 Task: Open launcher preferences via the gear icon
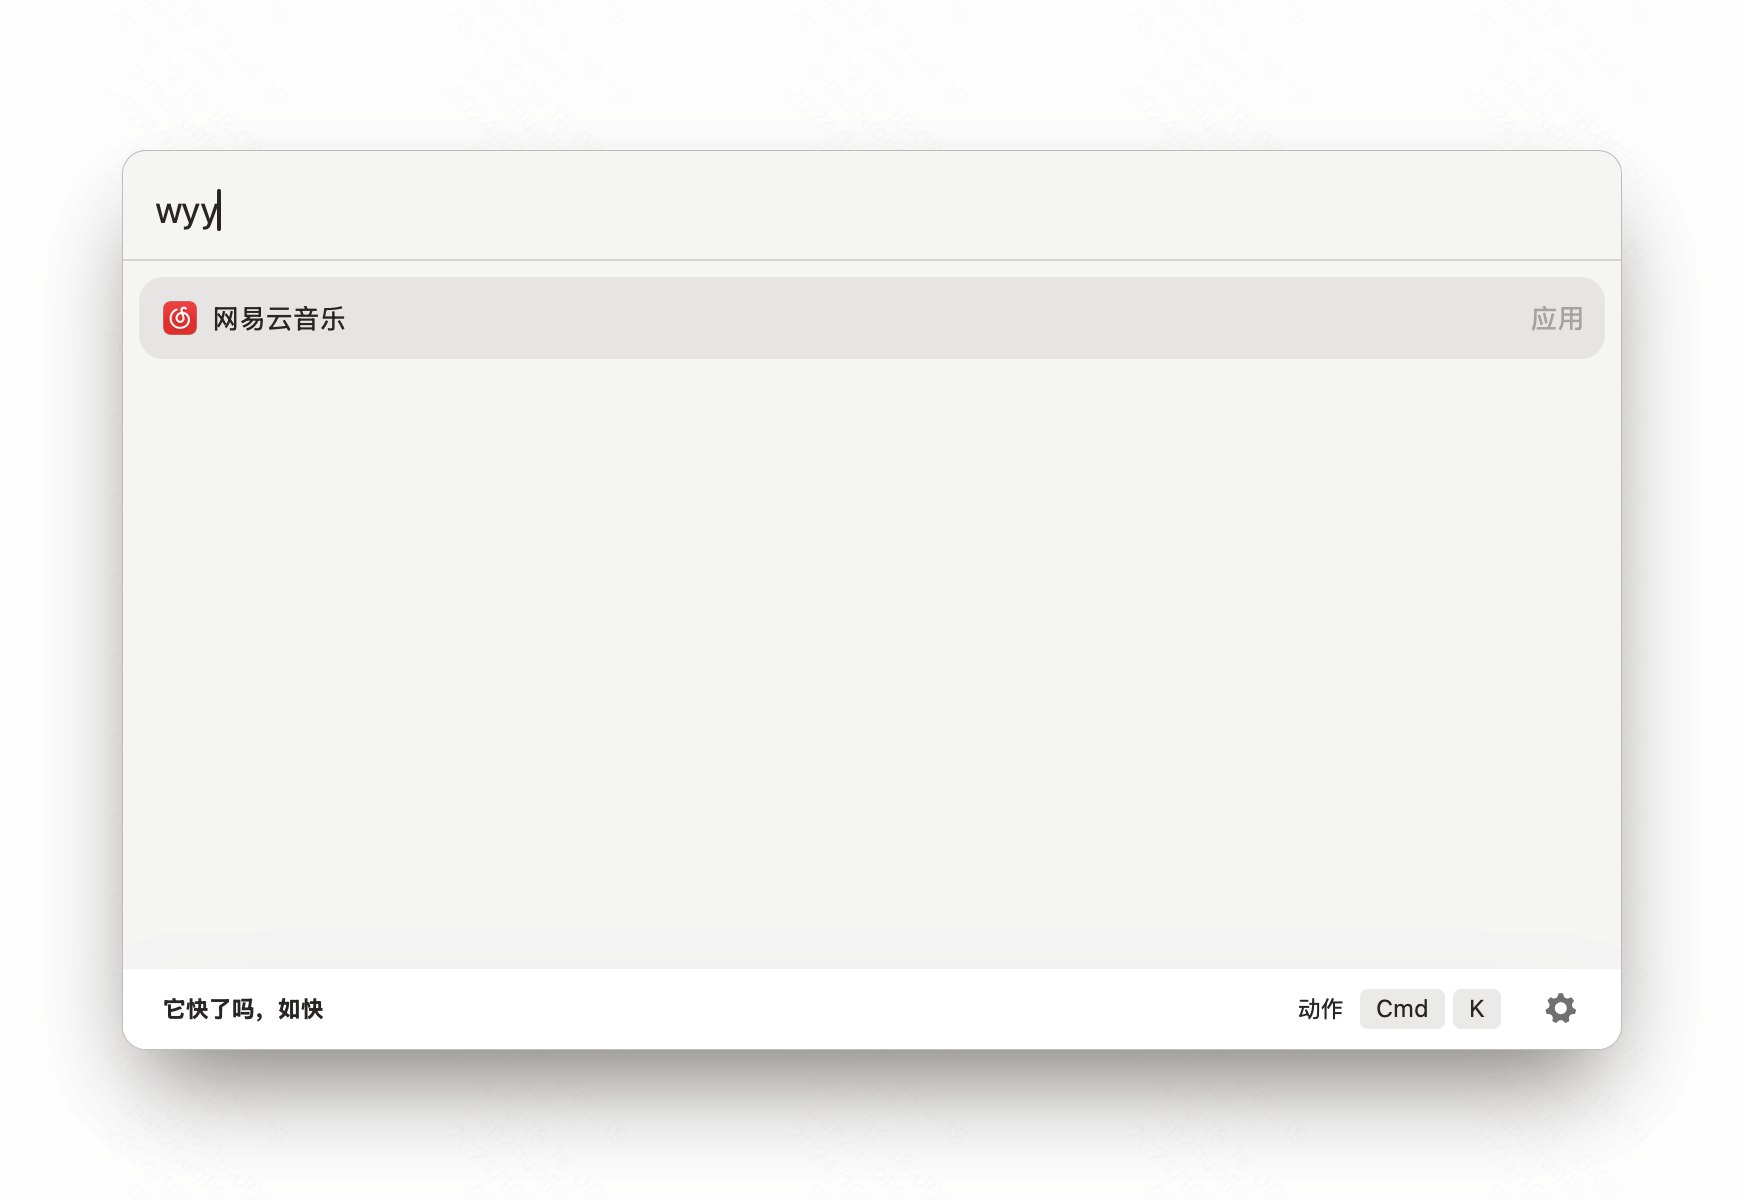pyautogui.click(x=1561, y=1009)
